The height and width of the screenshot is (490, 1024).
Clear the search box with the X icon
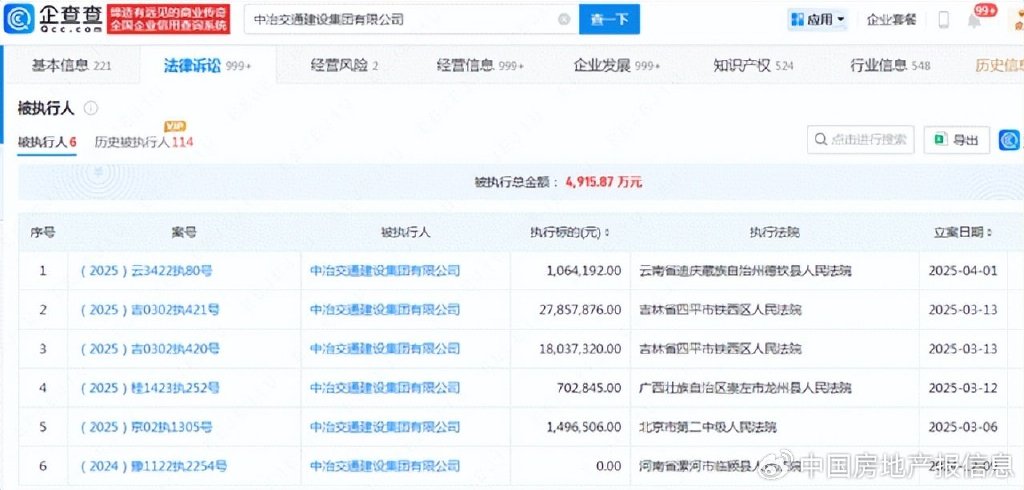pos(564,20)
